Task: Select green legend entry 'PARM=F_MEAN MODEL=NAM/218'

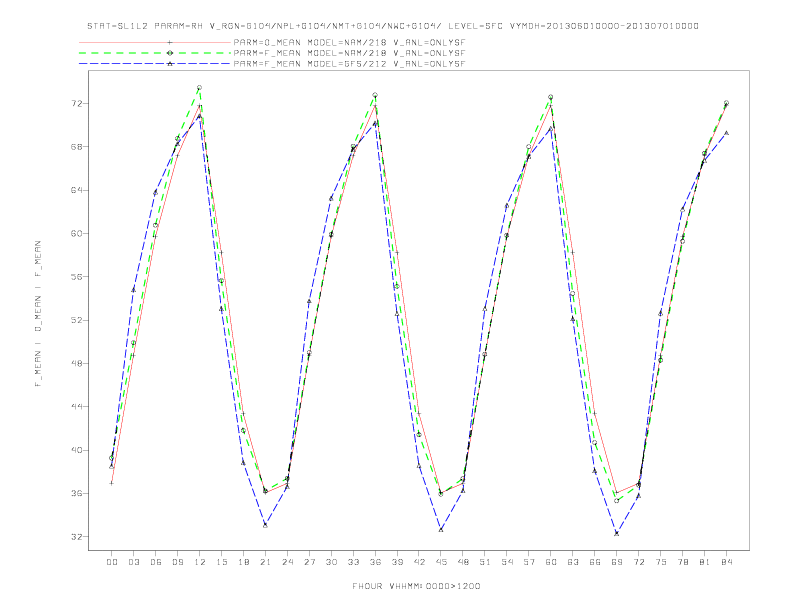Action: coord(349,53)
